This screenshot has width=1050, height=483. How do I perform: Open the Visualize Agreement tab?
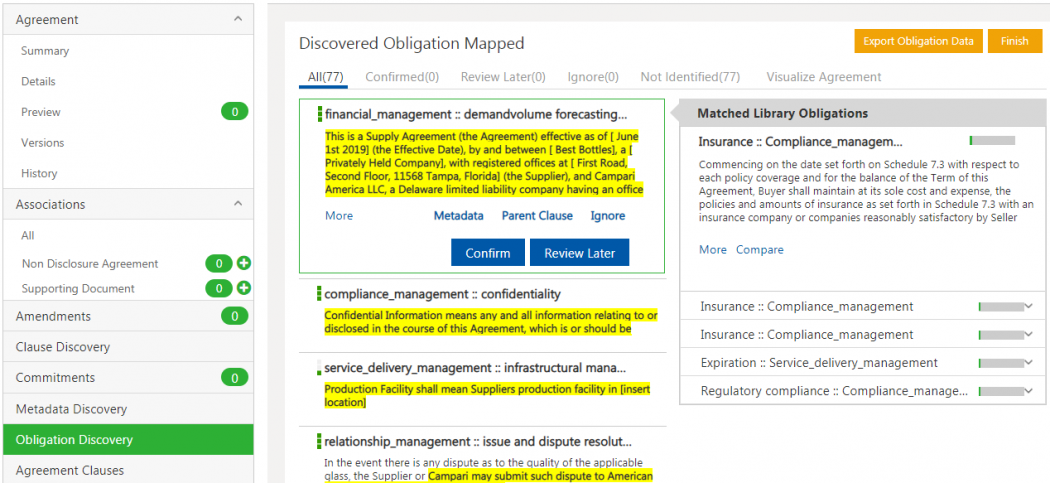(823, 77)
